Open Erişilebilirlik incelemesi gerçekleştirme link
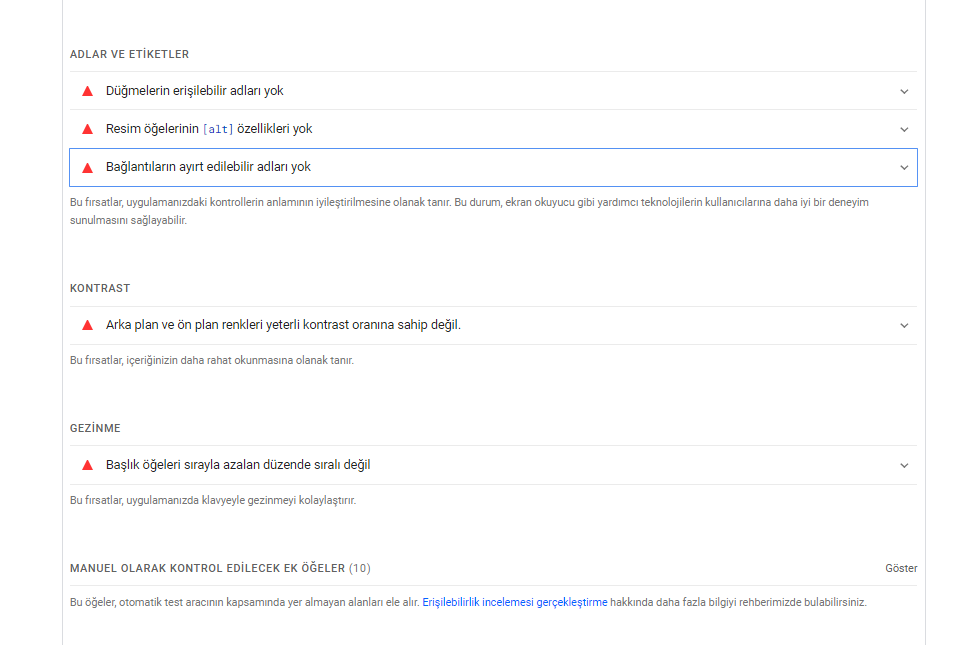Screen dimensions: 977x645 click(x=515, y=602)
